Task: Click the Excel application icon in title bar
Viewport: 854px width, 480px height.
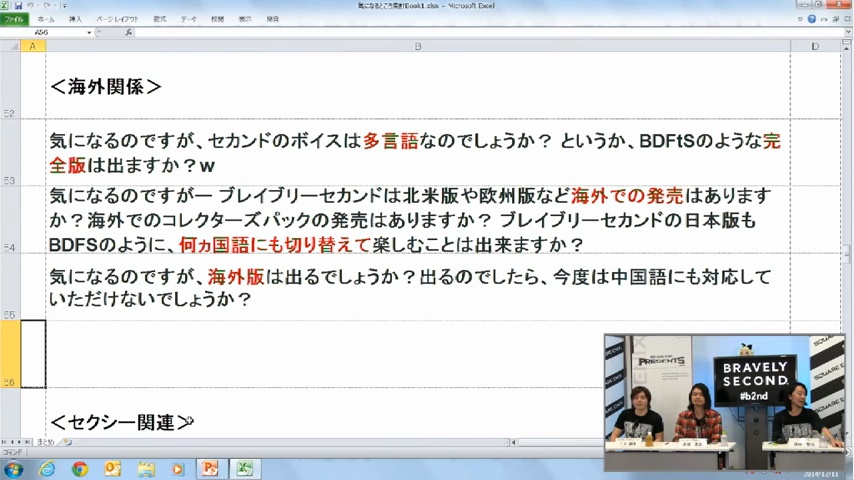Action: point(5,5)
